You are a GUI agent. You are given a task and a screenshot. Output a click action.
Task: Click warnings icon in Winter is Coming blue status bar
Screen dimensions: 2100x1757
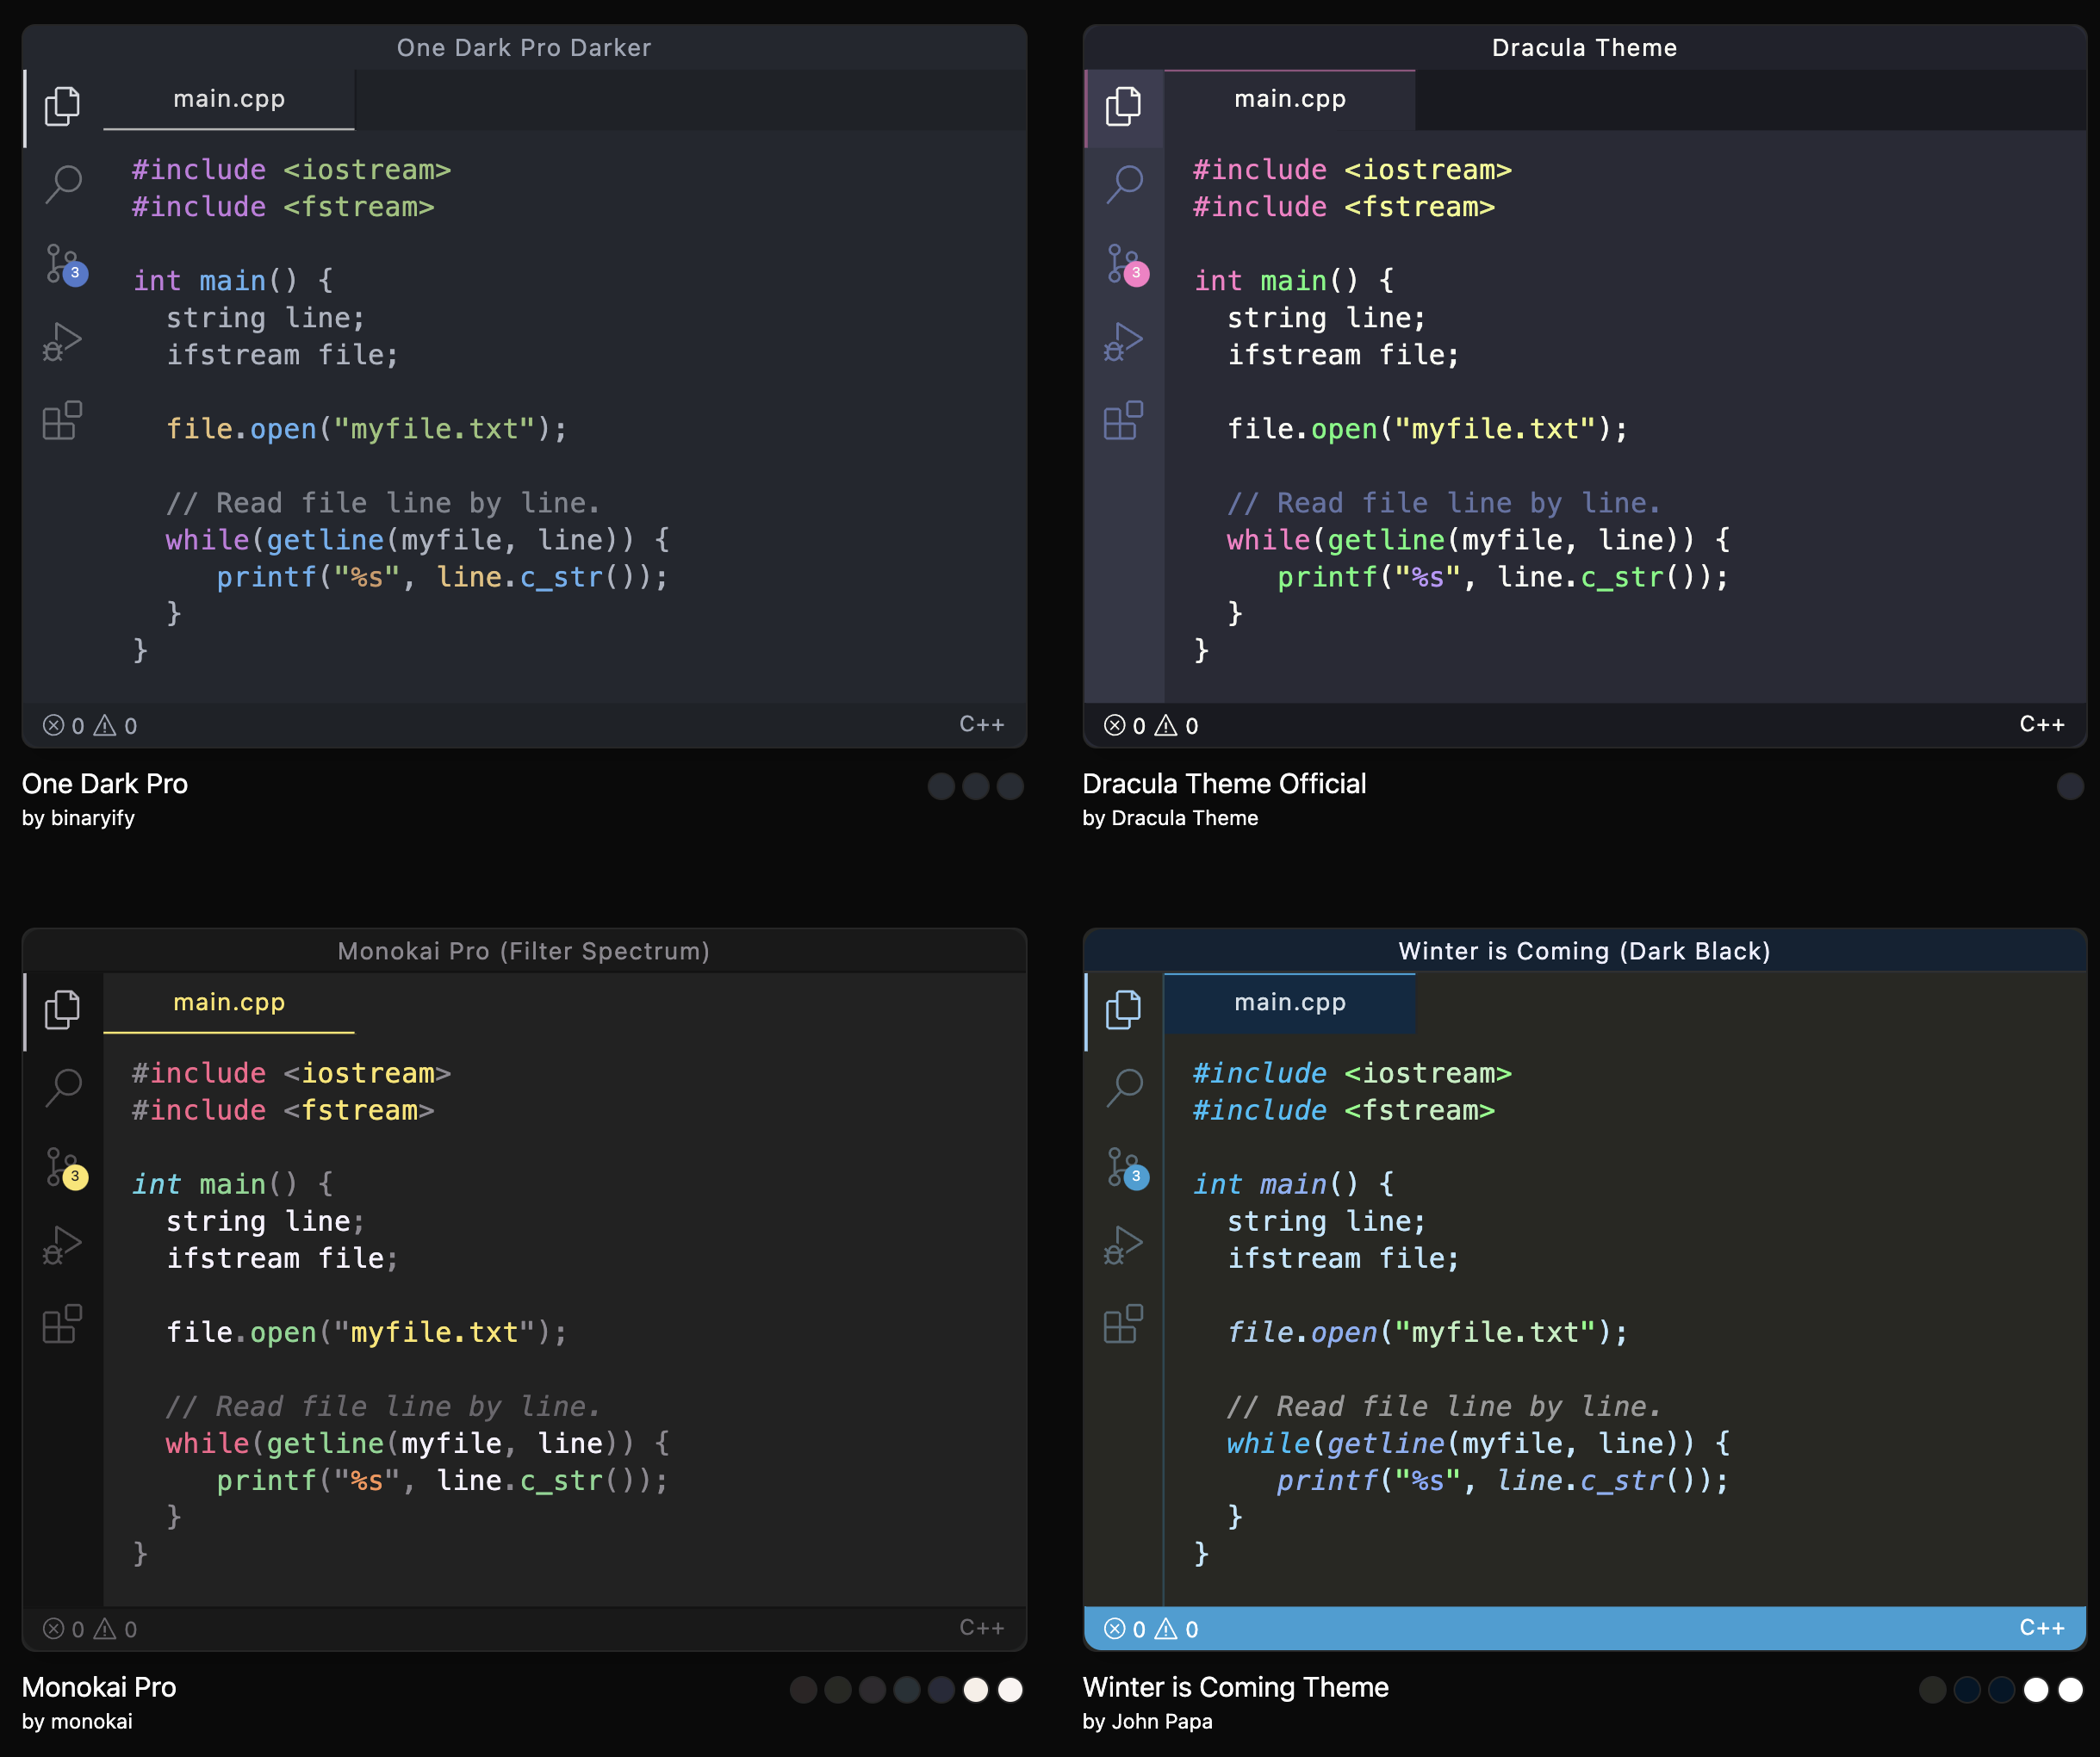(1166, 1629)
